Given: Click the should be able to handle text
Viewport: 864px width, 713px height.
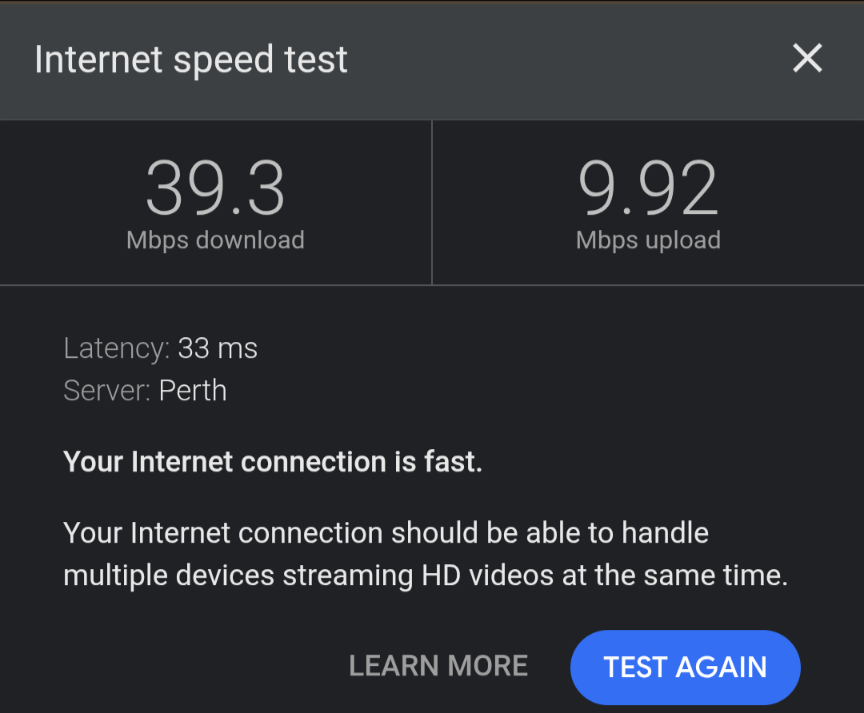Looking at the screenshot, I should click(x=550, y=533).
